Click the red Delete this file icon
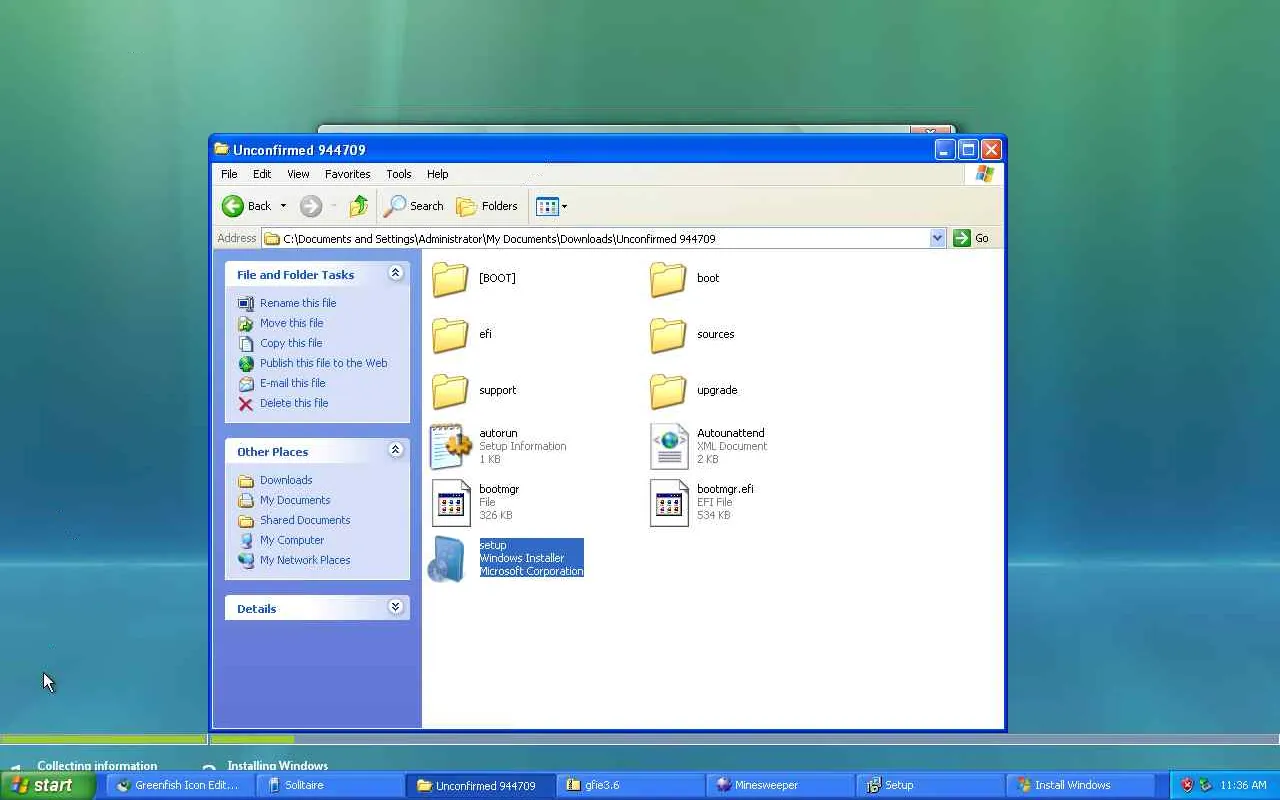1280x800 pixels. (246, 403)
